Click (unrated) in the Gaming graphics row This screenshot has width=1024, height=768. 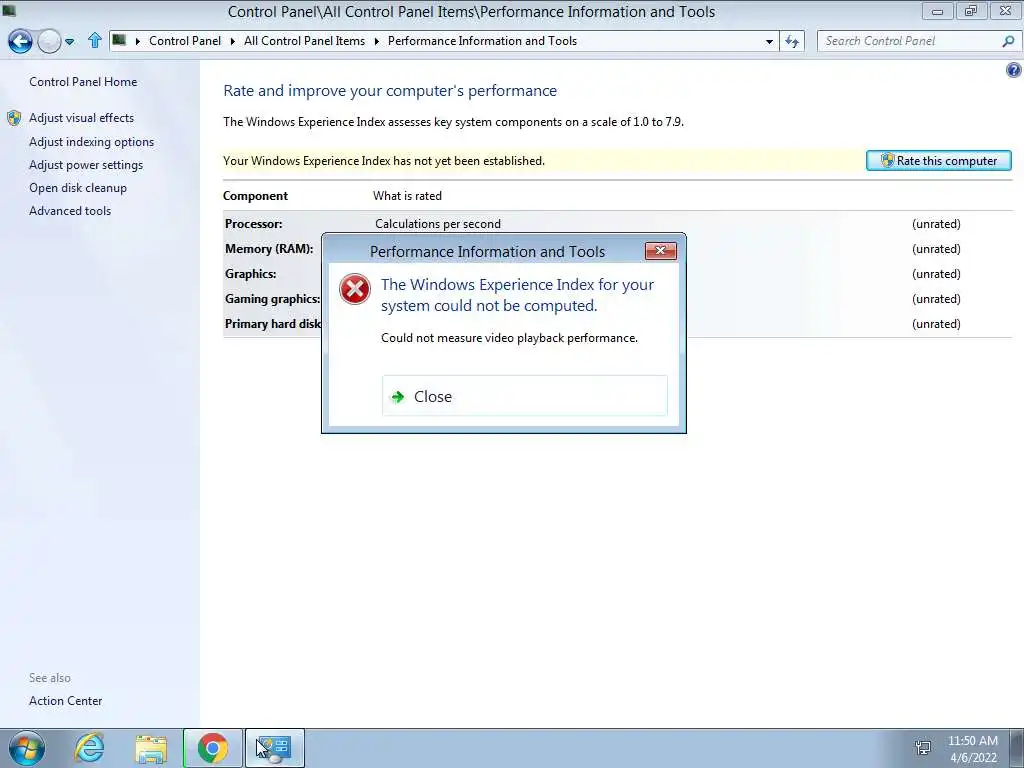point(936,298)
